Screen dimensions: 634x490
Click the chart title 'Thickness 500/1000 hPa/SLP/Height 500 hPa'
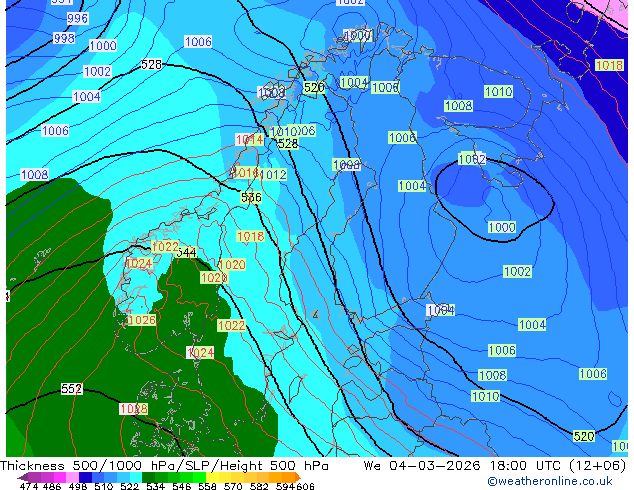(164, 466)
